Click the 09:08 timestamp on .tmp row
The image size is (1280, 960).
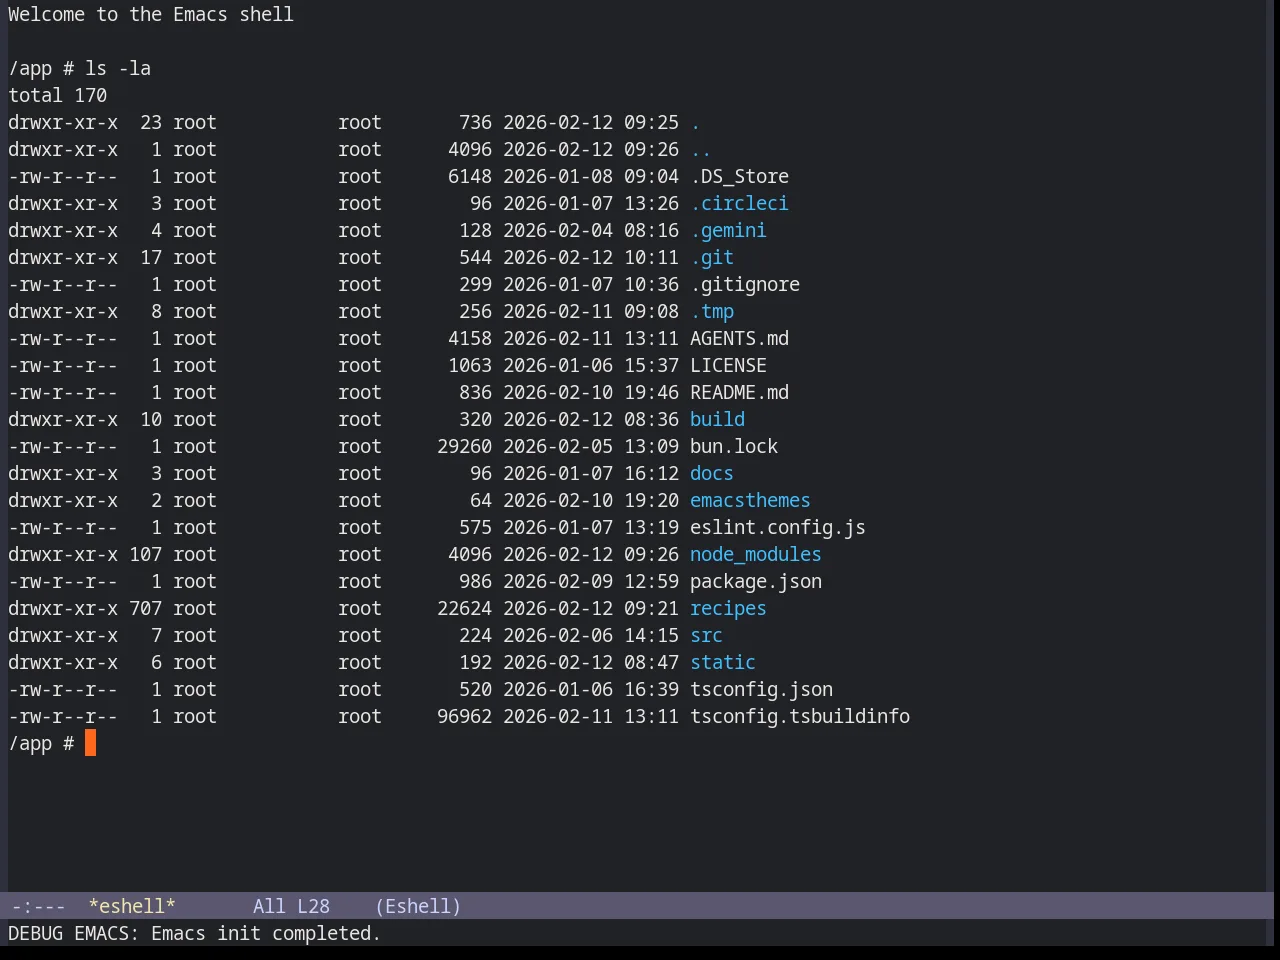point(651,312)
